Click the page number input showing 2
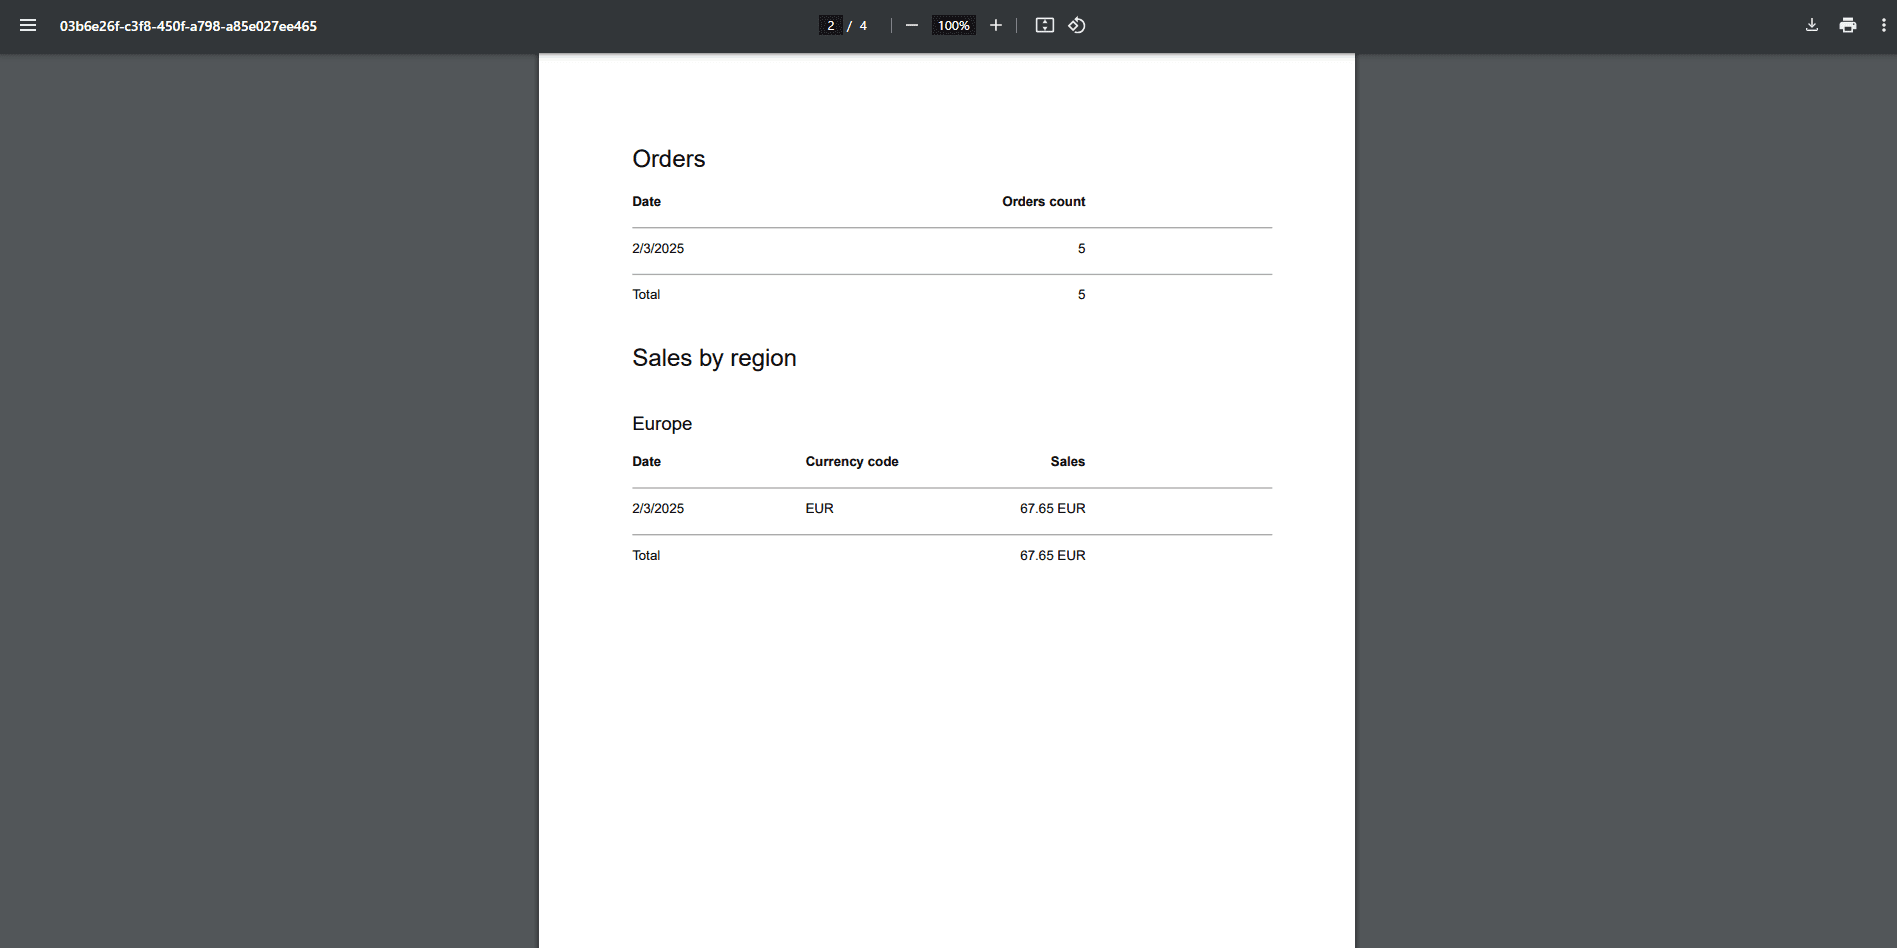 (x=830, y=24)
